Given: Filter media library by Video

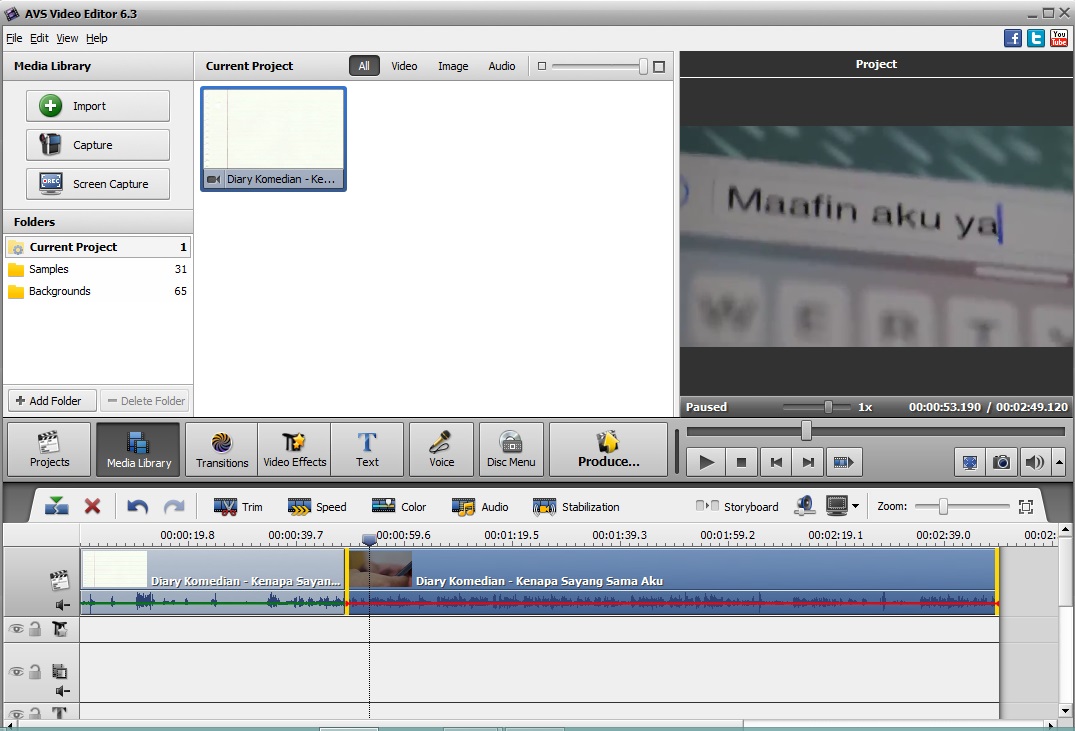Looking at the screenshot, I should pyautogui.click(x=404, y=66).
